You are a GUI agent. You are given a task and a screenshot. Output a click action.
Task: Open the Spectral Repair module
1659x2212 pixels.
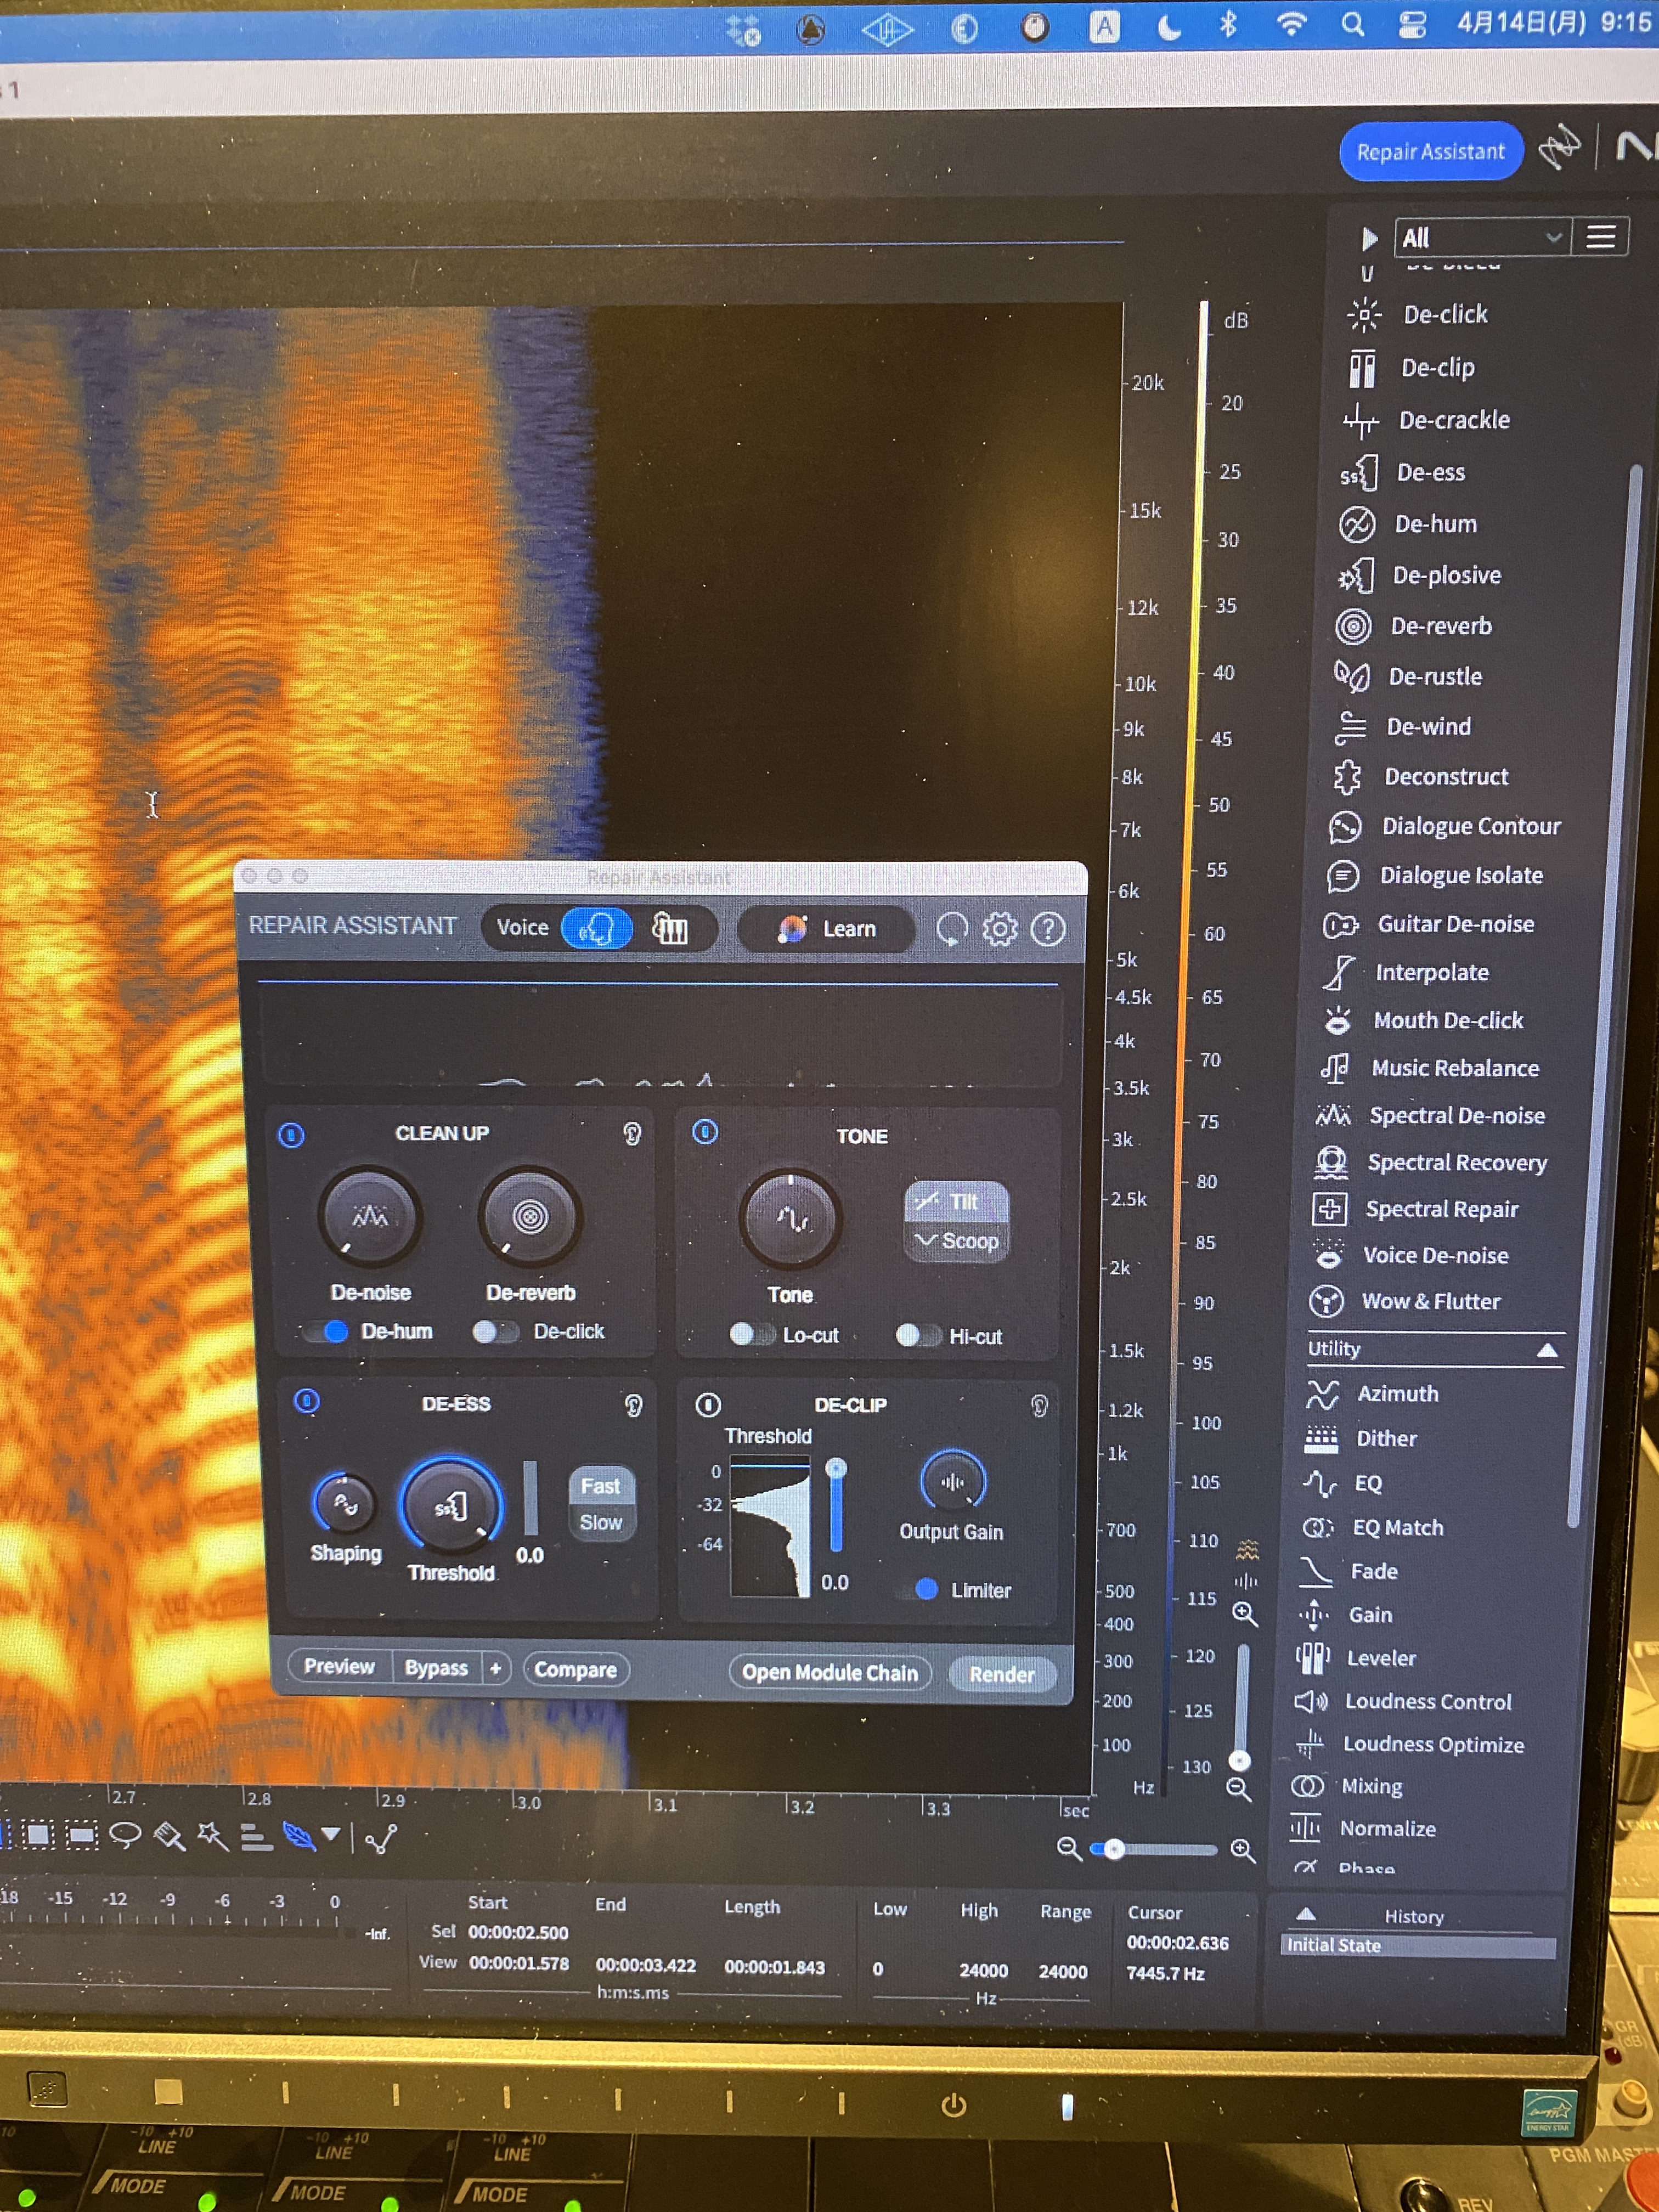(1416, 1209)
